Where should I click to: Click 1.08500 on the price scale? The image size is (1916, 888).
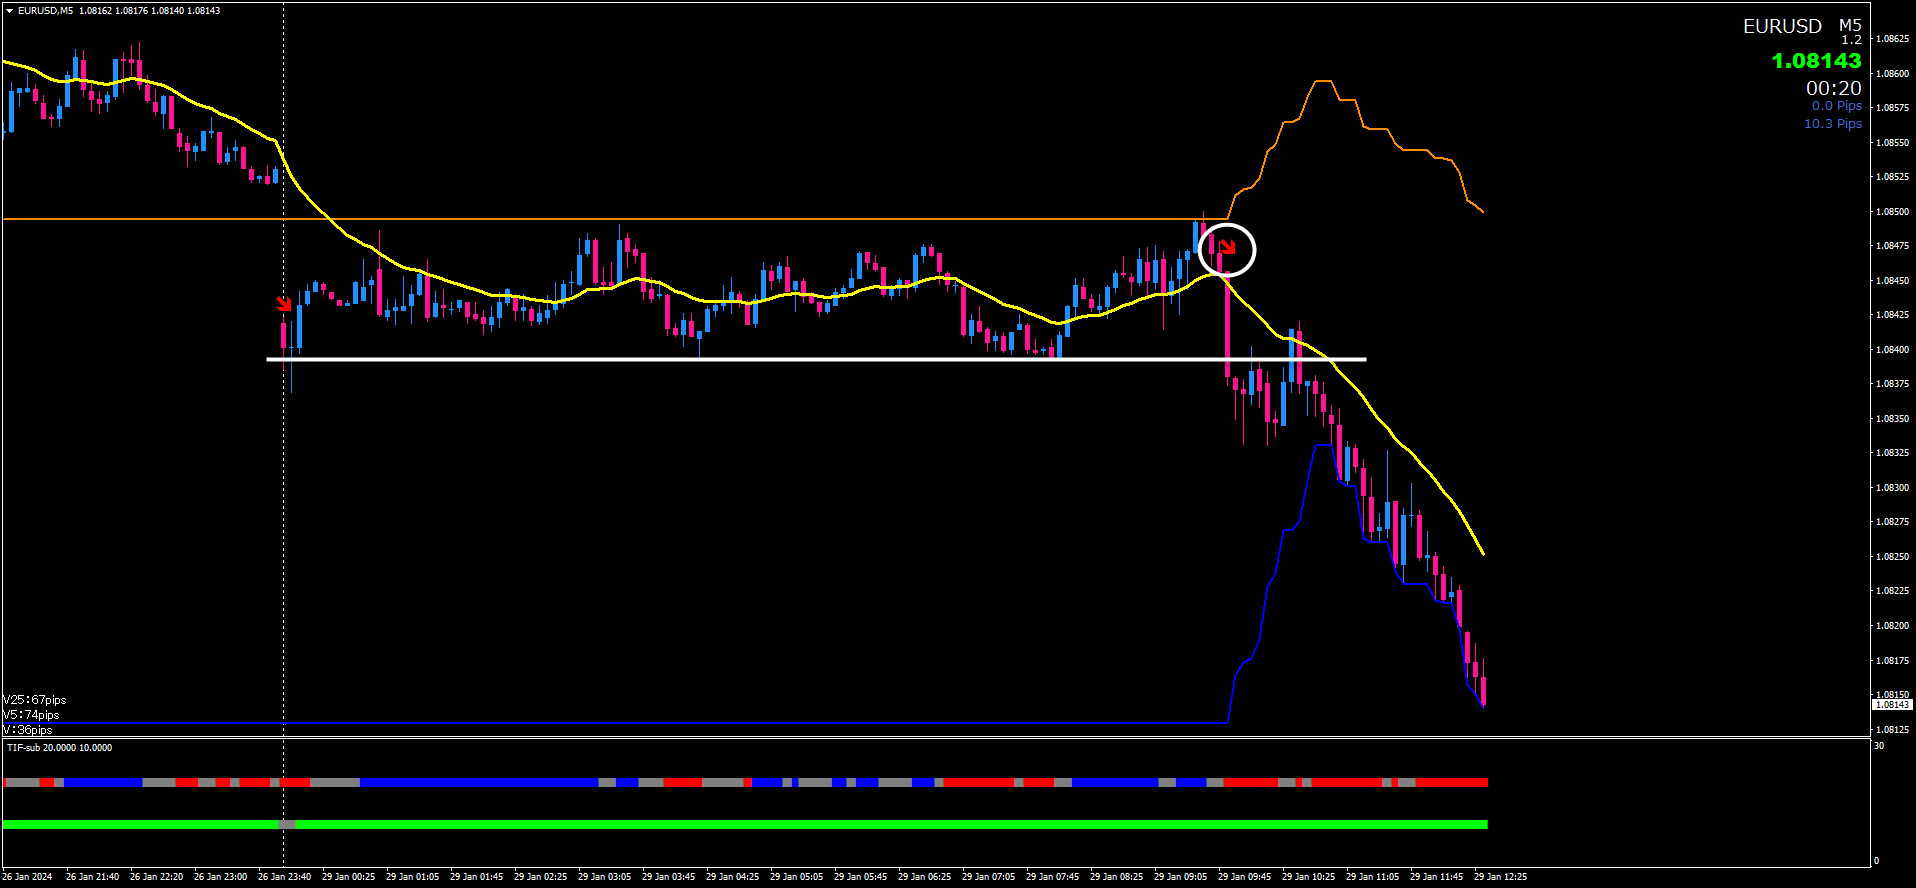[1892, 212]
